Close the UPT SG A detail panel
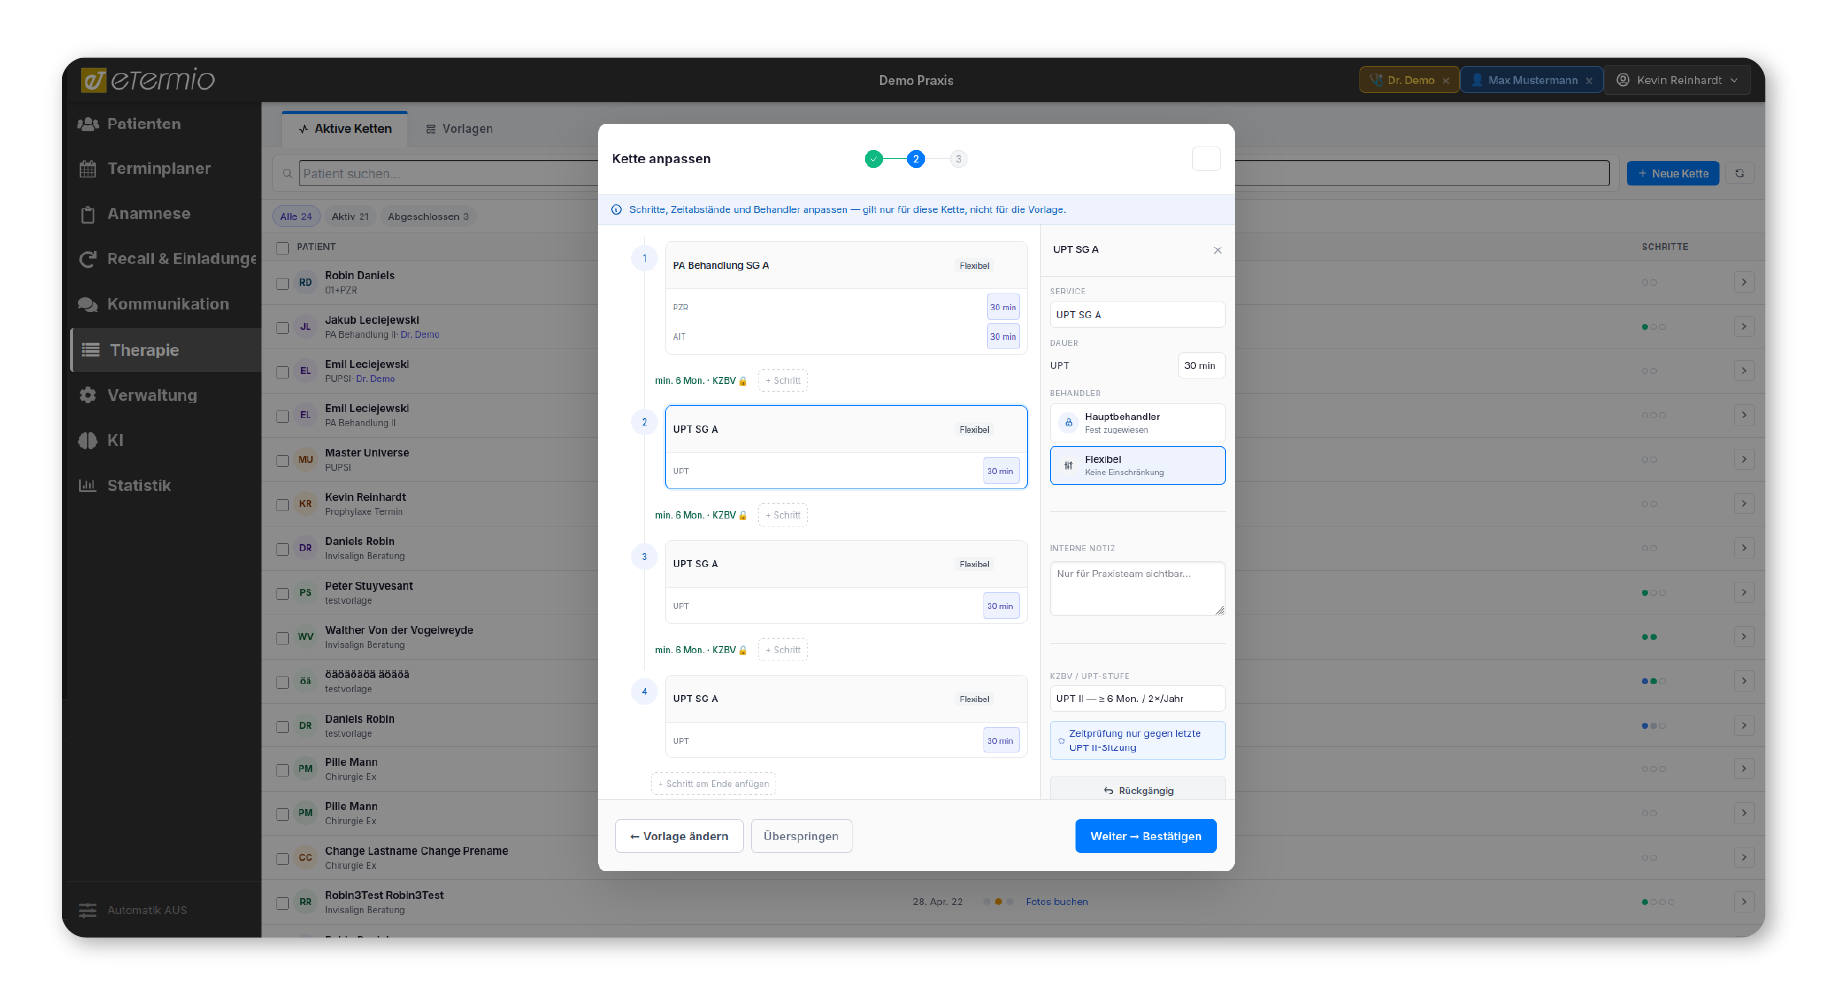 point(1217,250)
